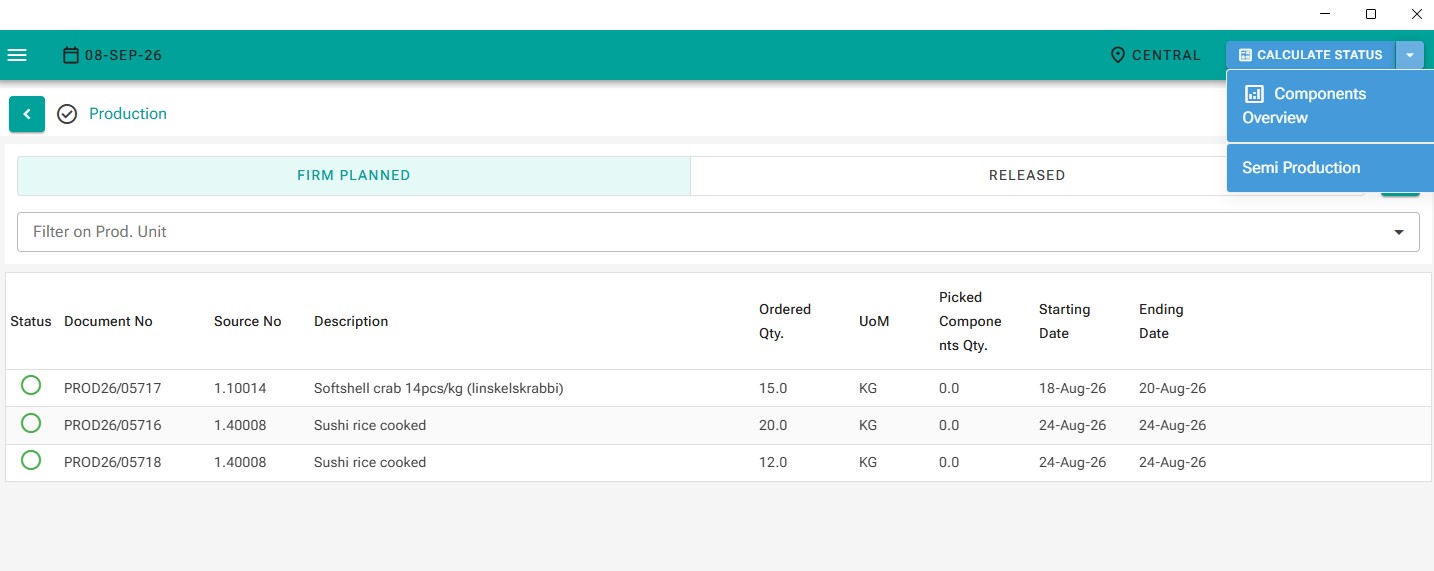Select document PROD26/05718
The height and width of the screenshot is (571, 1434).
(113, 462)
